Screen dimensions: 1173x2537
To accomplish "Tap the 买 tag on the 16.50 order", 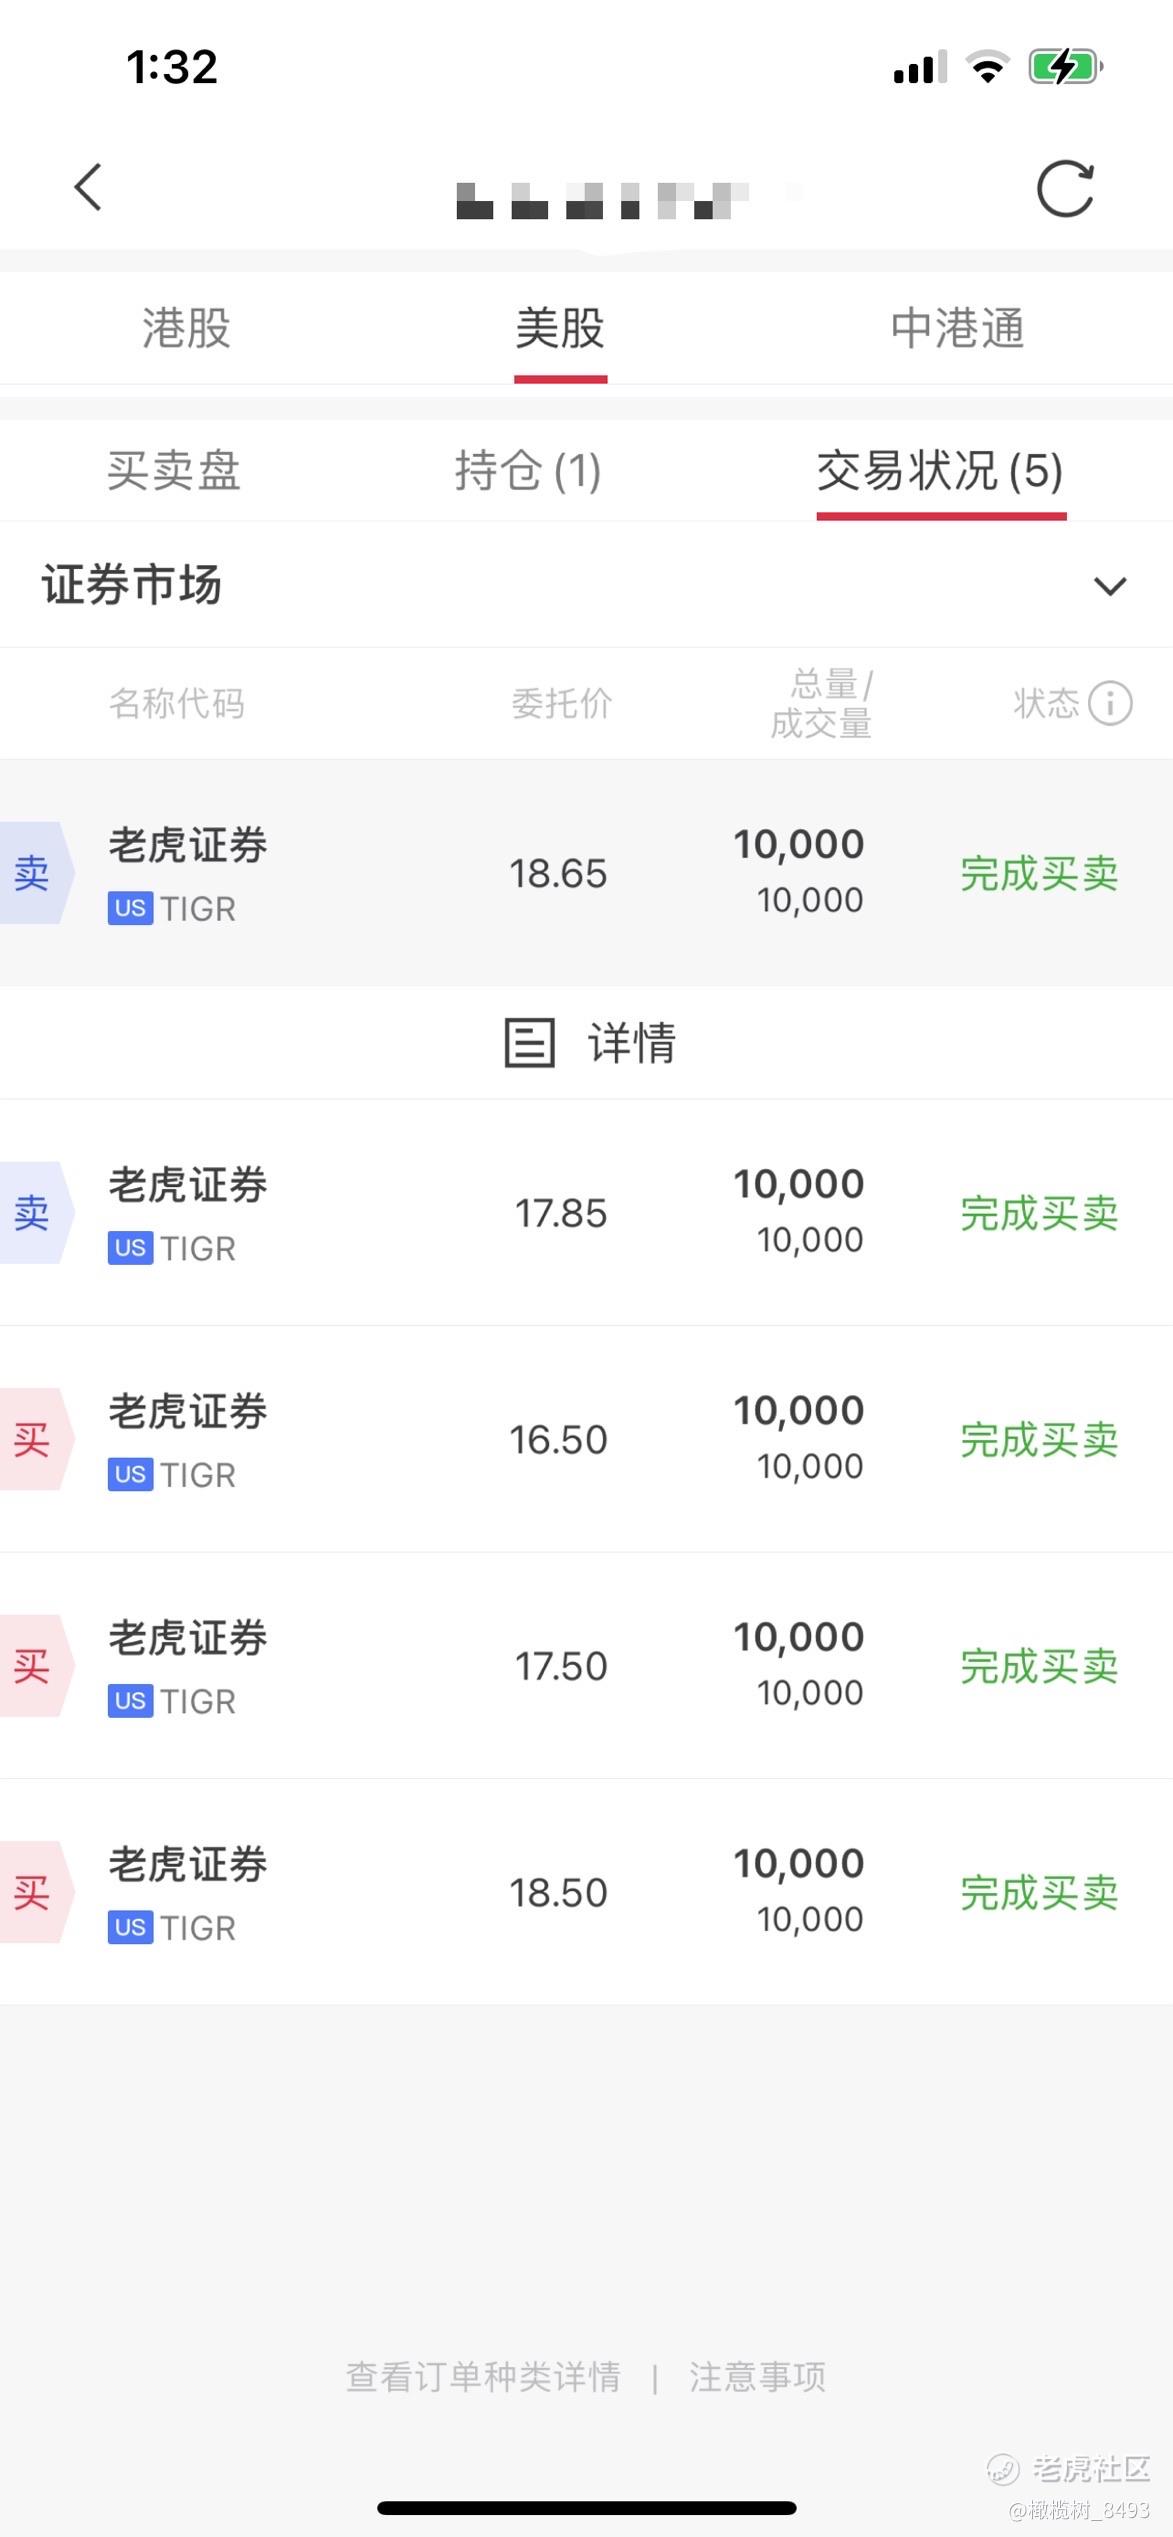I will (34, 1440).
